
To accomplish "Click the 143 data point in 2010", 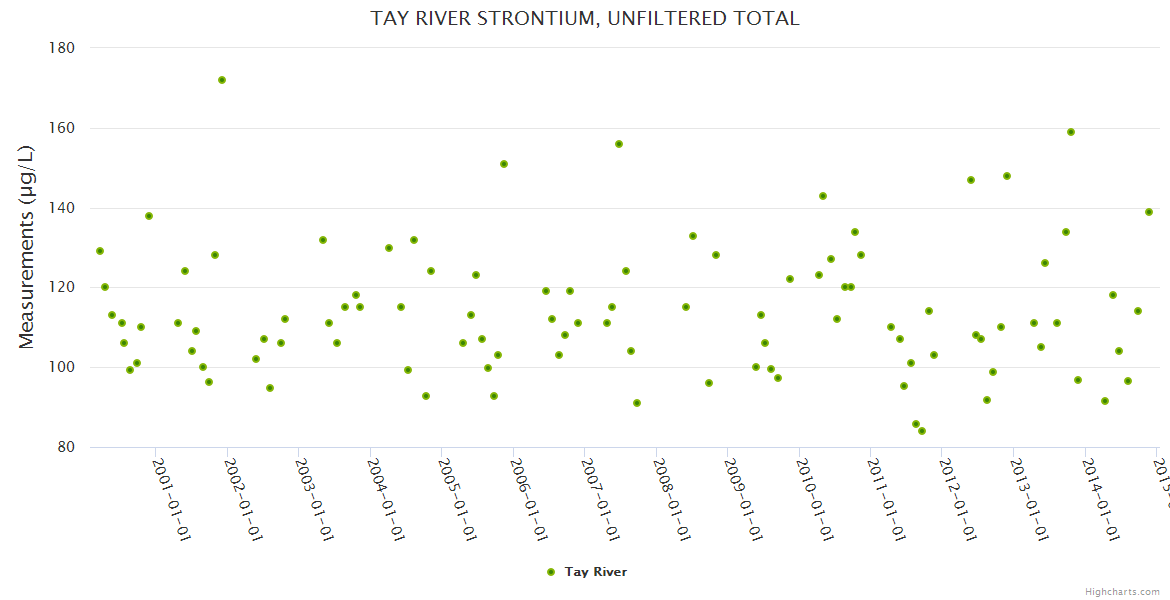I will point(823,196).
